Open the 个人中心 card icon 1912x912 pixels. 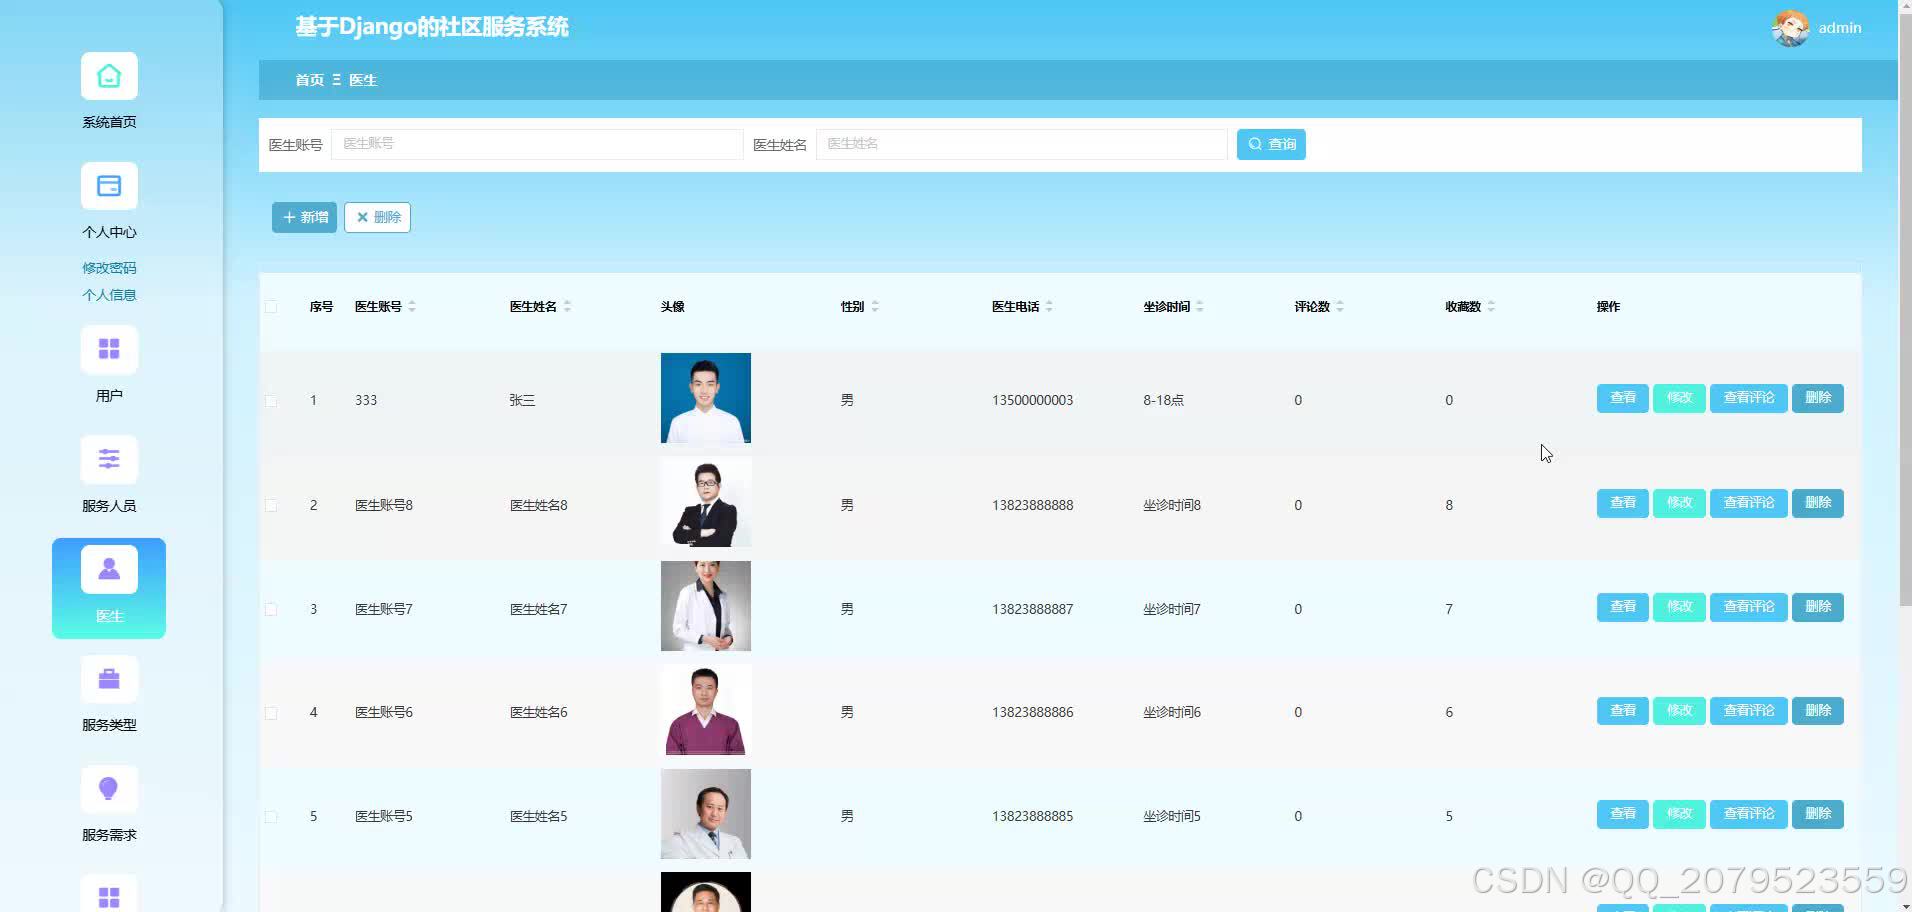tap(109, 186)
